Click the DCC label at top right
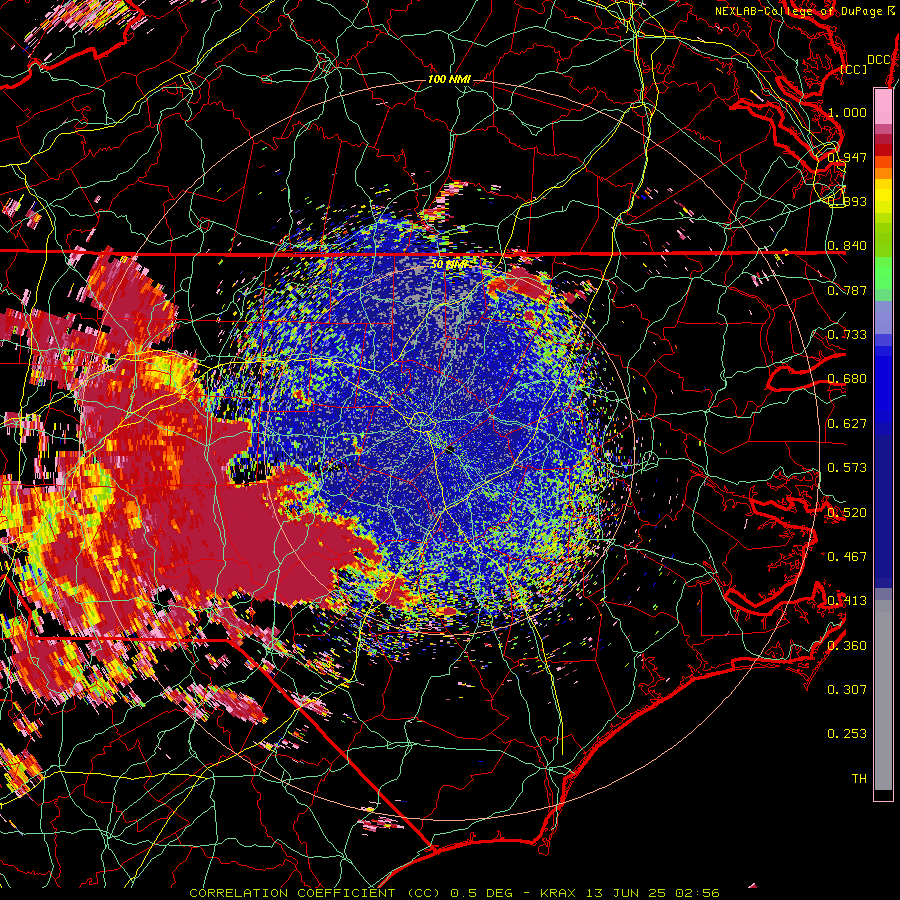 point(879,60)
